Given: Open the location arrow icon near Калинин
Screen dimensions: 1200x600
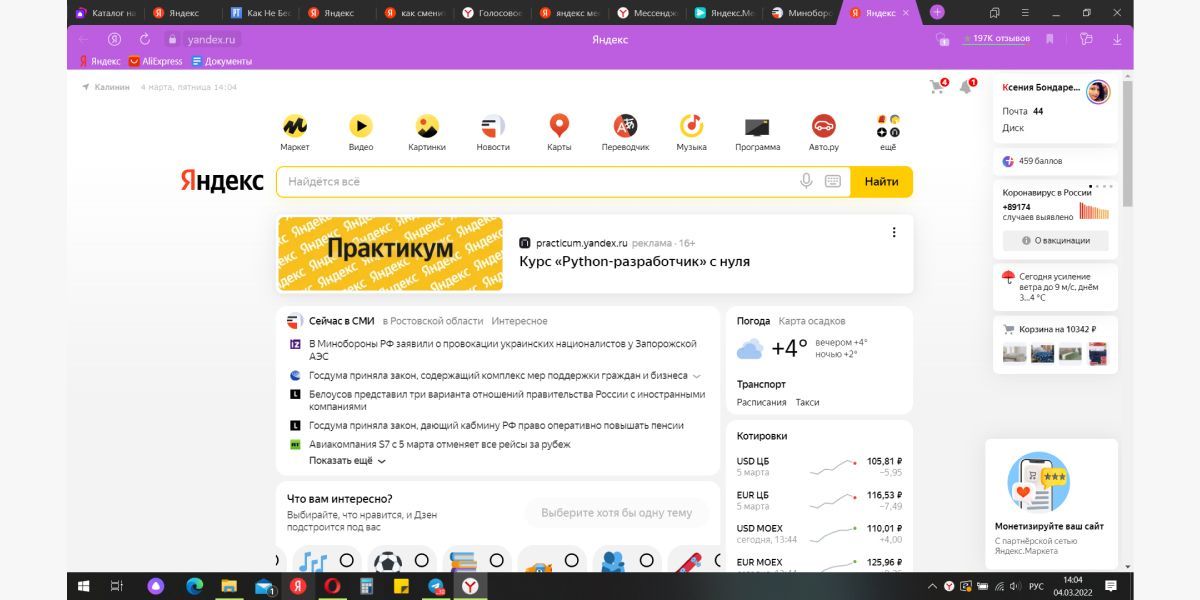Looking at the screenshot, I should (x=87, y=87).
